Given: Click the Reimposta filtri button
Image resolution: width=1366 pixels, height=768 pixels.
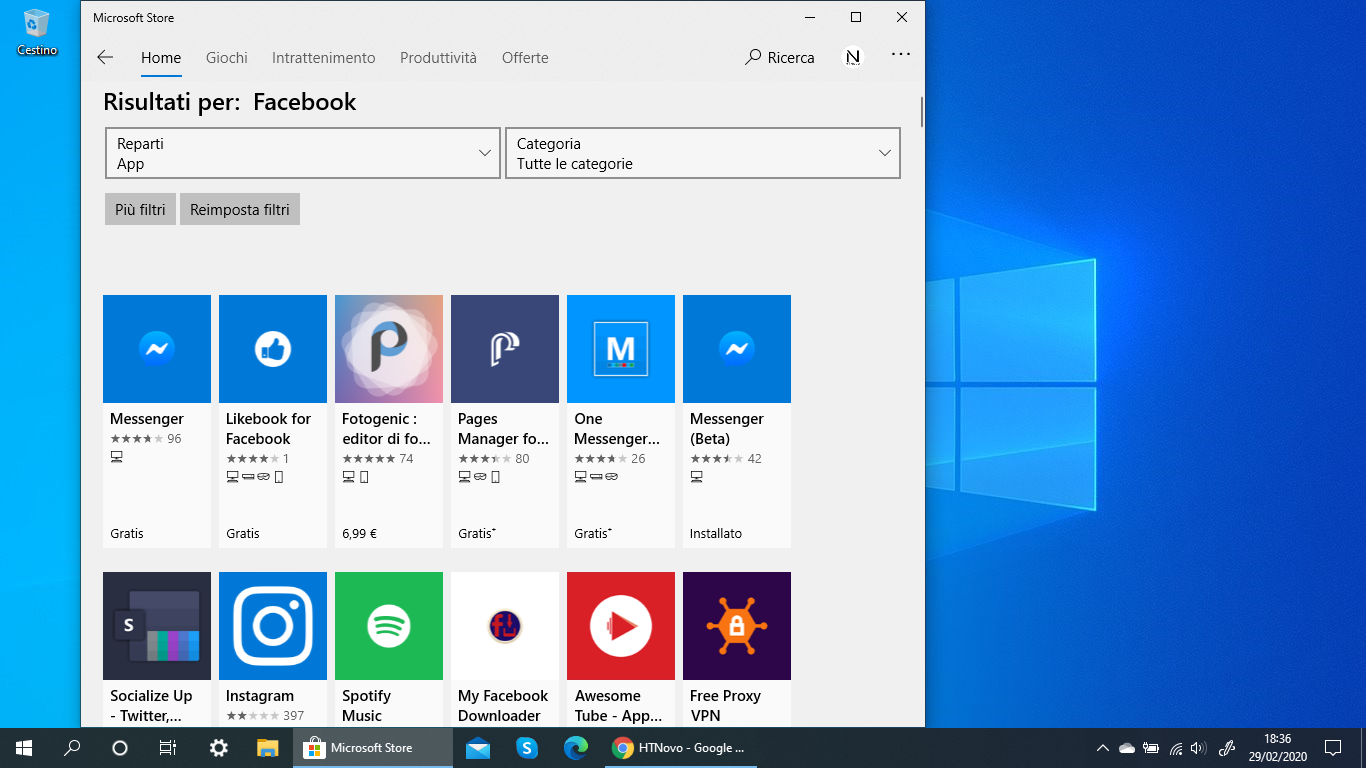Looking at the screenshot, I should tap(240, 209).
